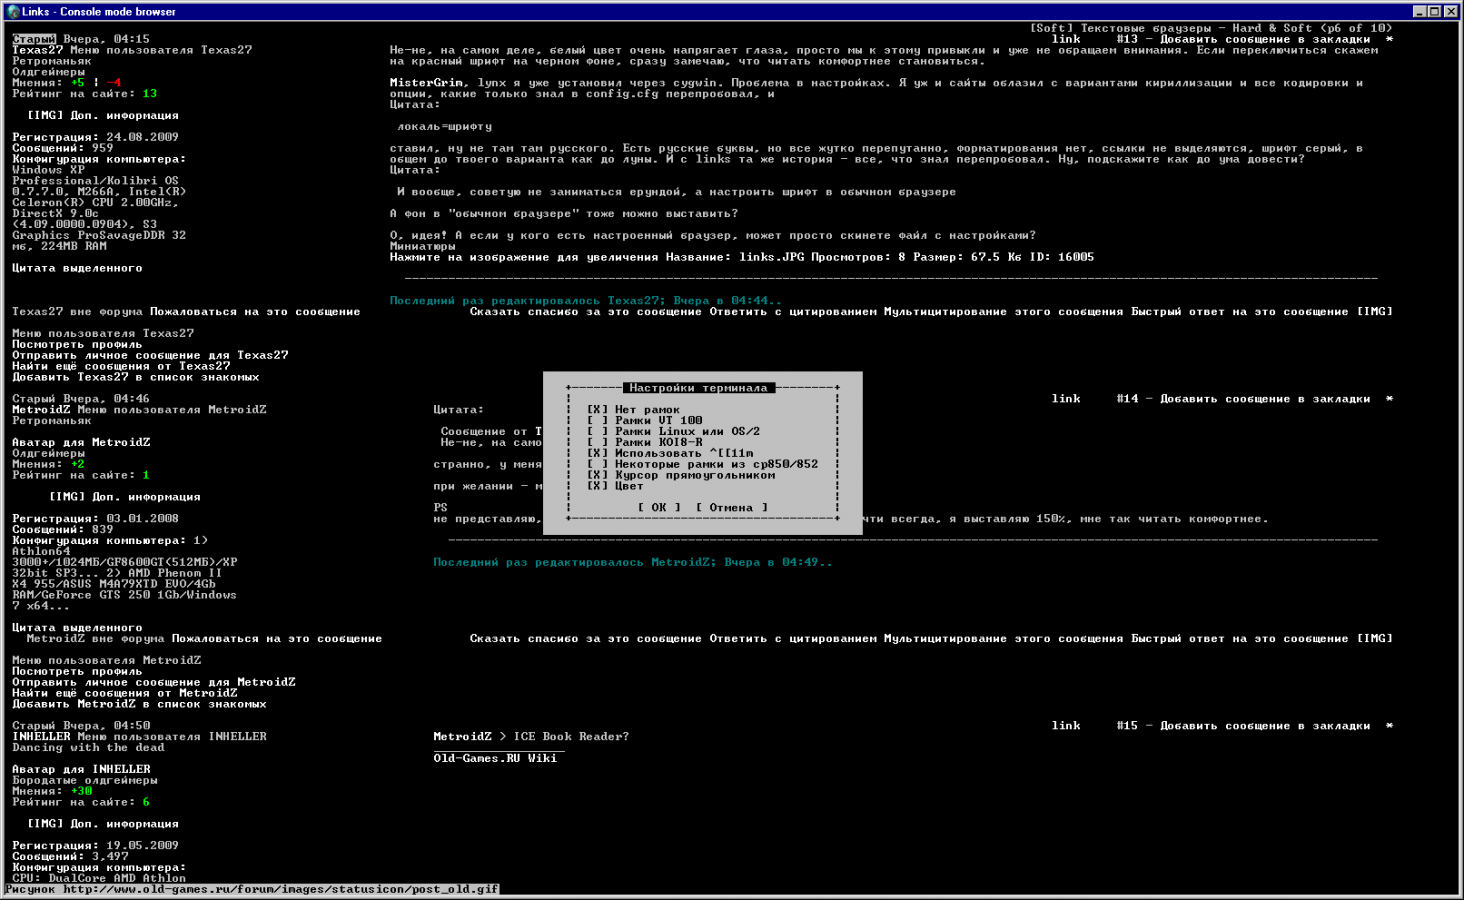Click the "Регистрация: 19.05.2009" line

coord(95,846)
